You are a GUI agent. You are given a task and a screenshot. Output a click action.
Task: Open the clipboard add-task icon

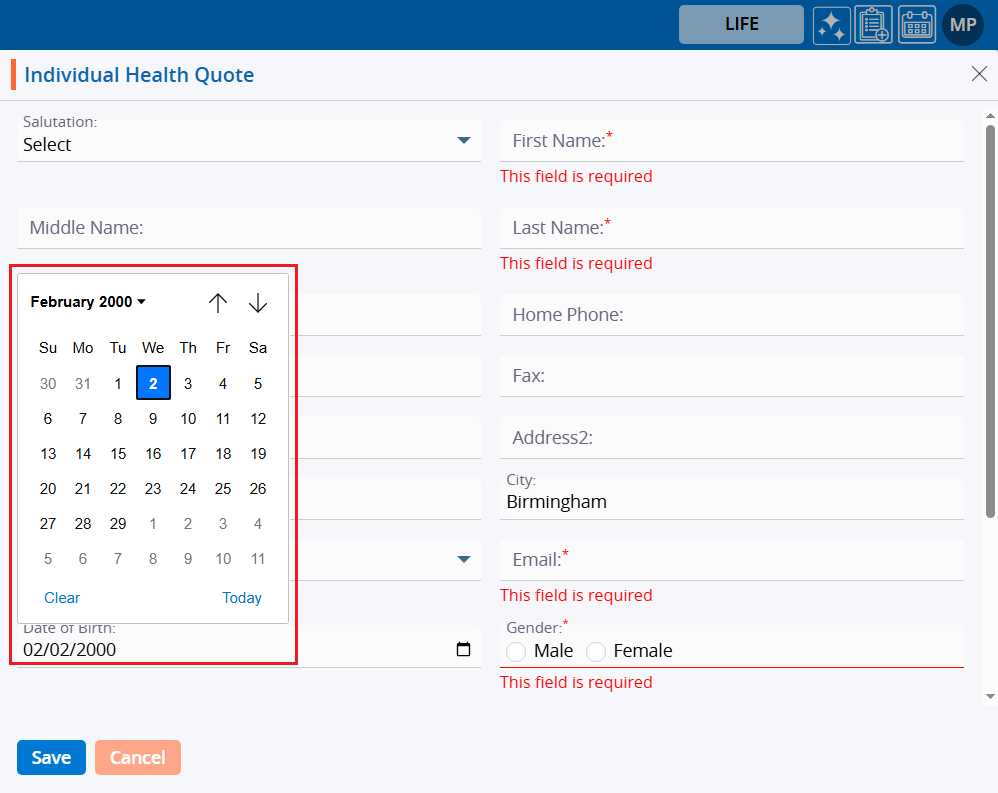(x=873, y=25)
